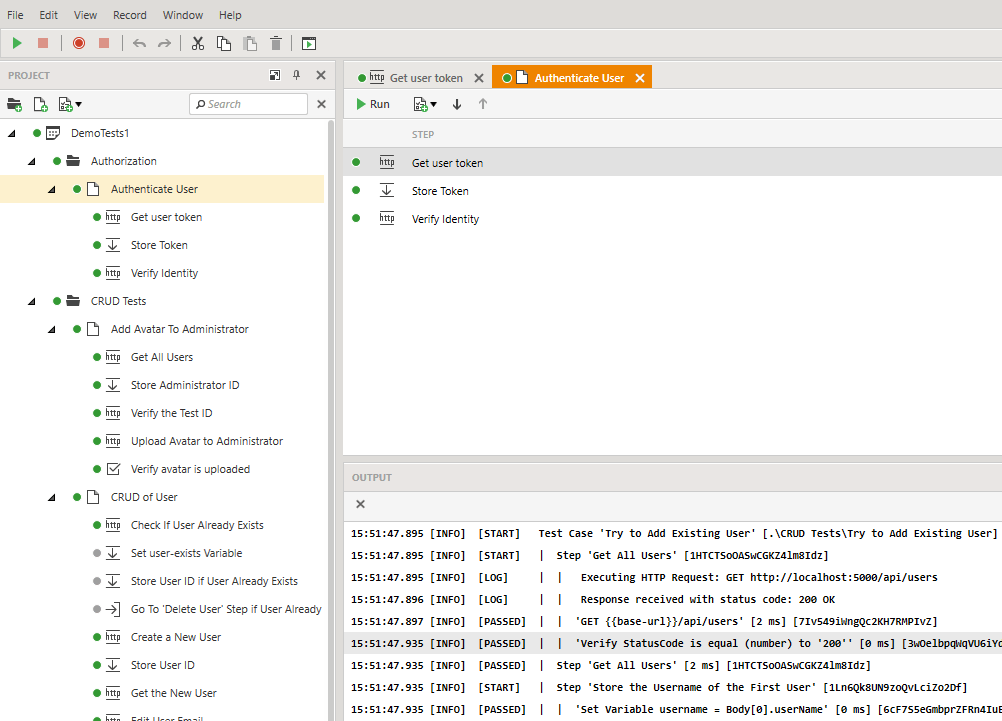Viewport: 1002px width, 721px height.
Task: Click the Copy icon in toolbar
Action: point(224,43)
